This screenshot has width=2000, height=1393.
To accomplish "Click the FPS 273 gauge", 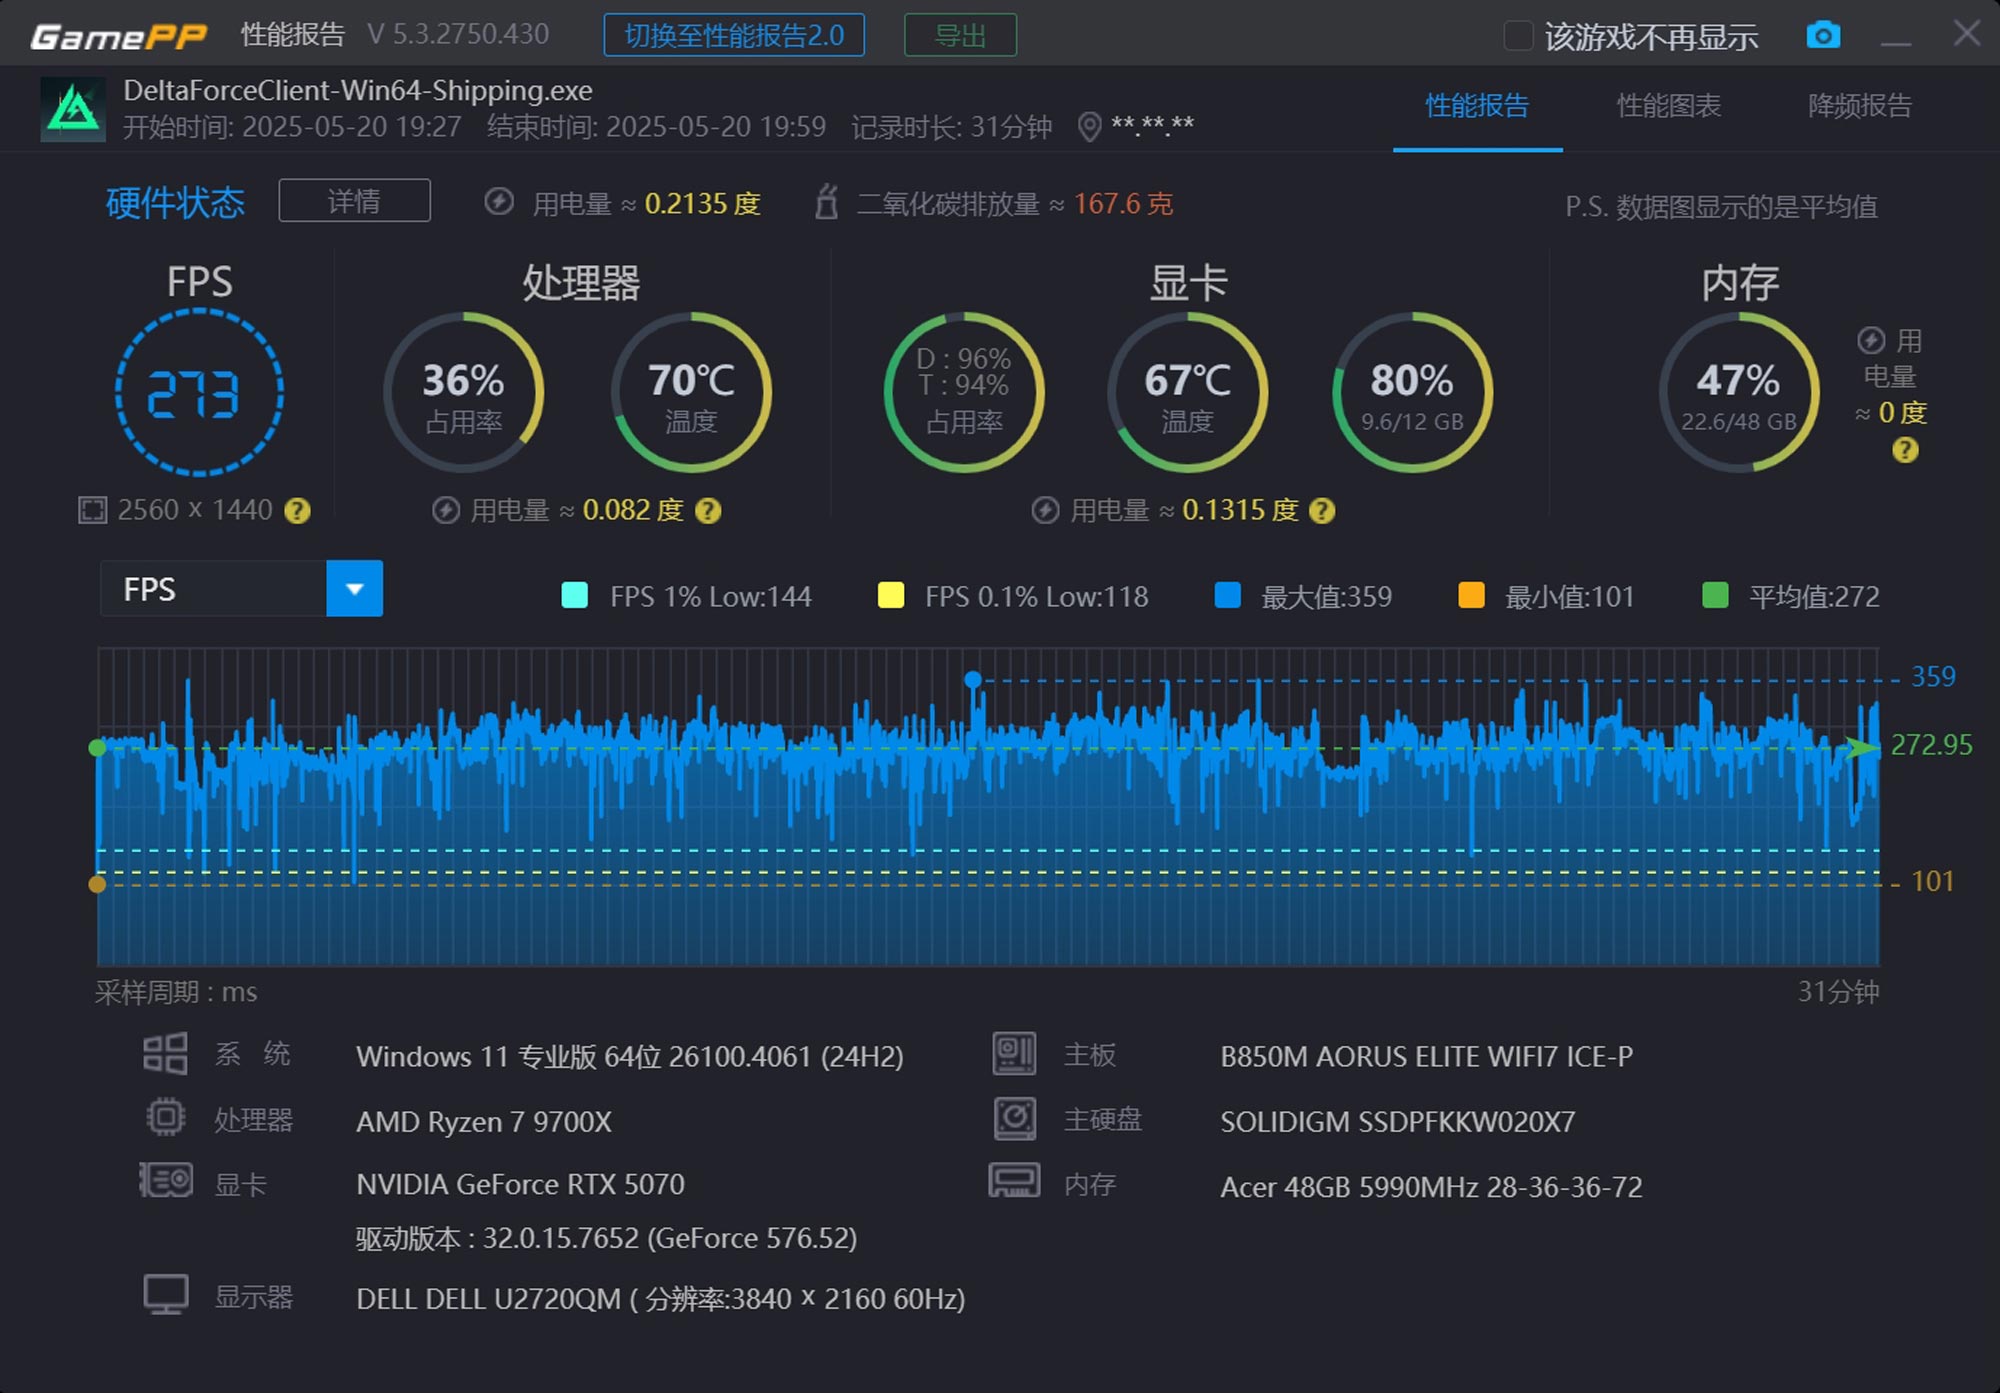I will click(199, 392).
